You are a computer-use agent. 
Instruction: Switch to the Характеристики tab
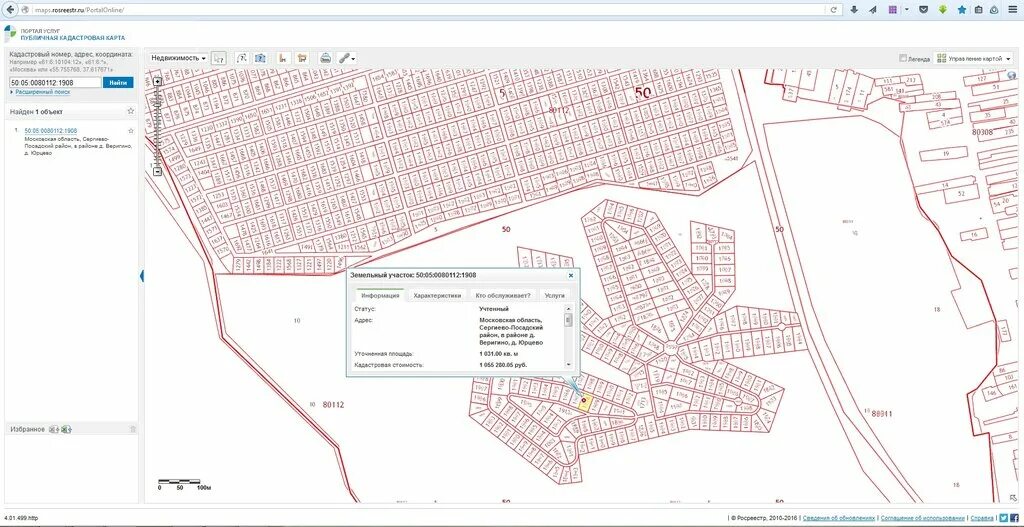(438, 295)
